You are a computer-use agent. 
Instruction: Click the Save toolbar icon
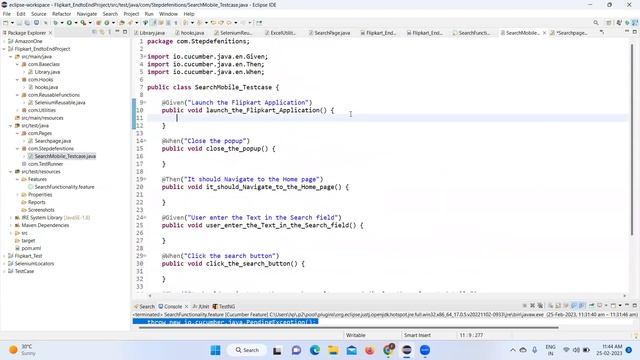coord(19,23)
